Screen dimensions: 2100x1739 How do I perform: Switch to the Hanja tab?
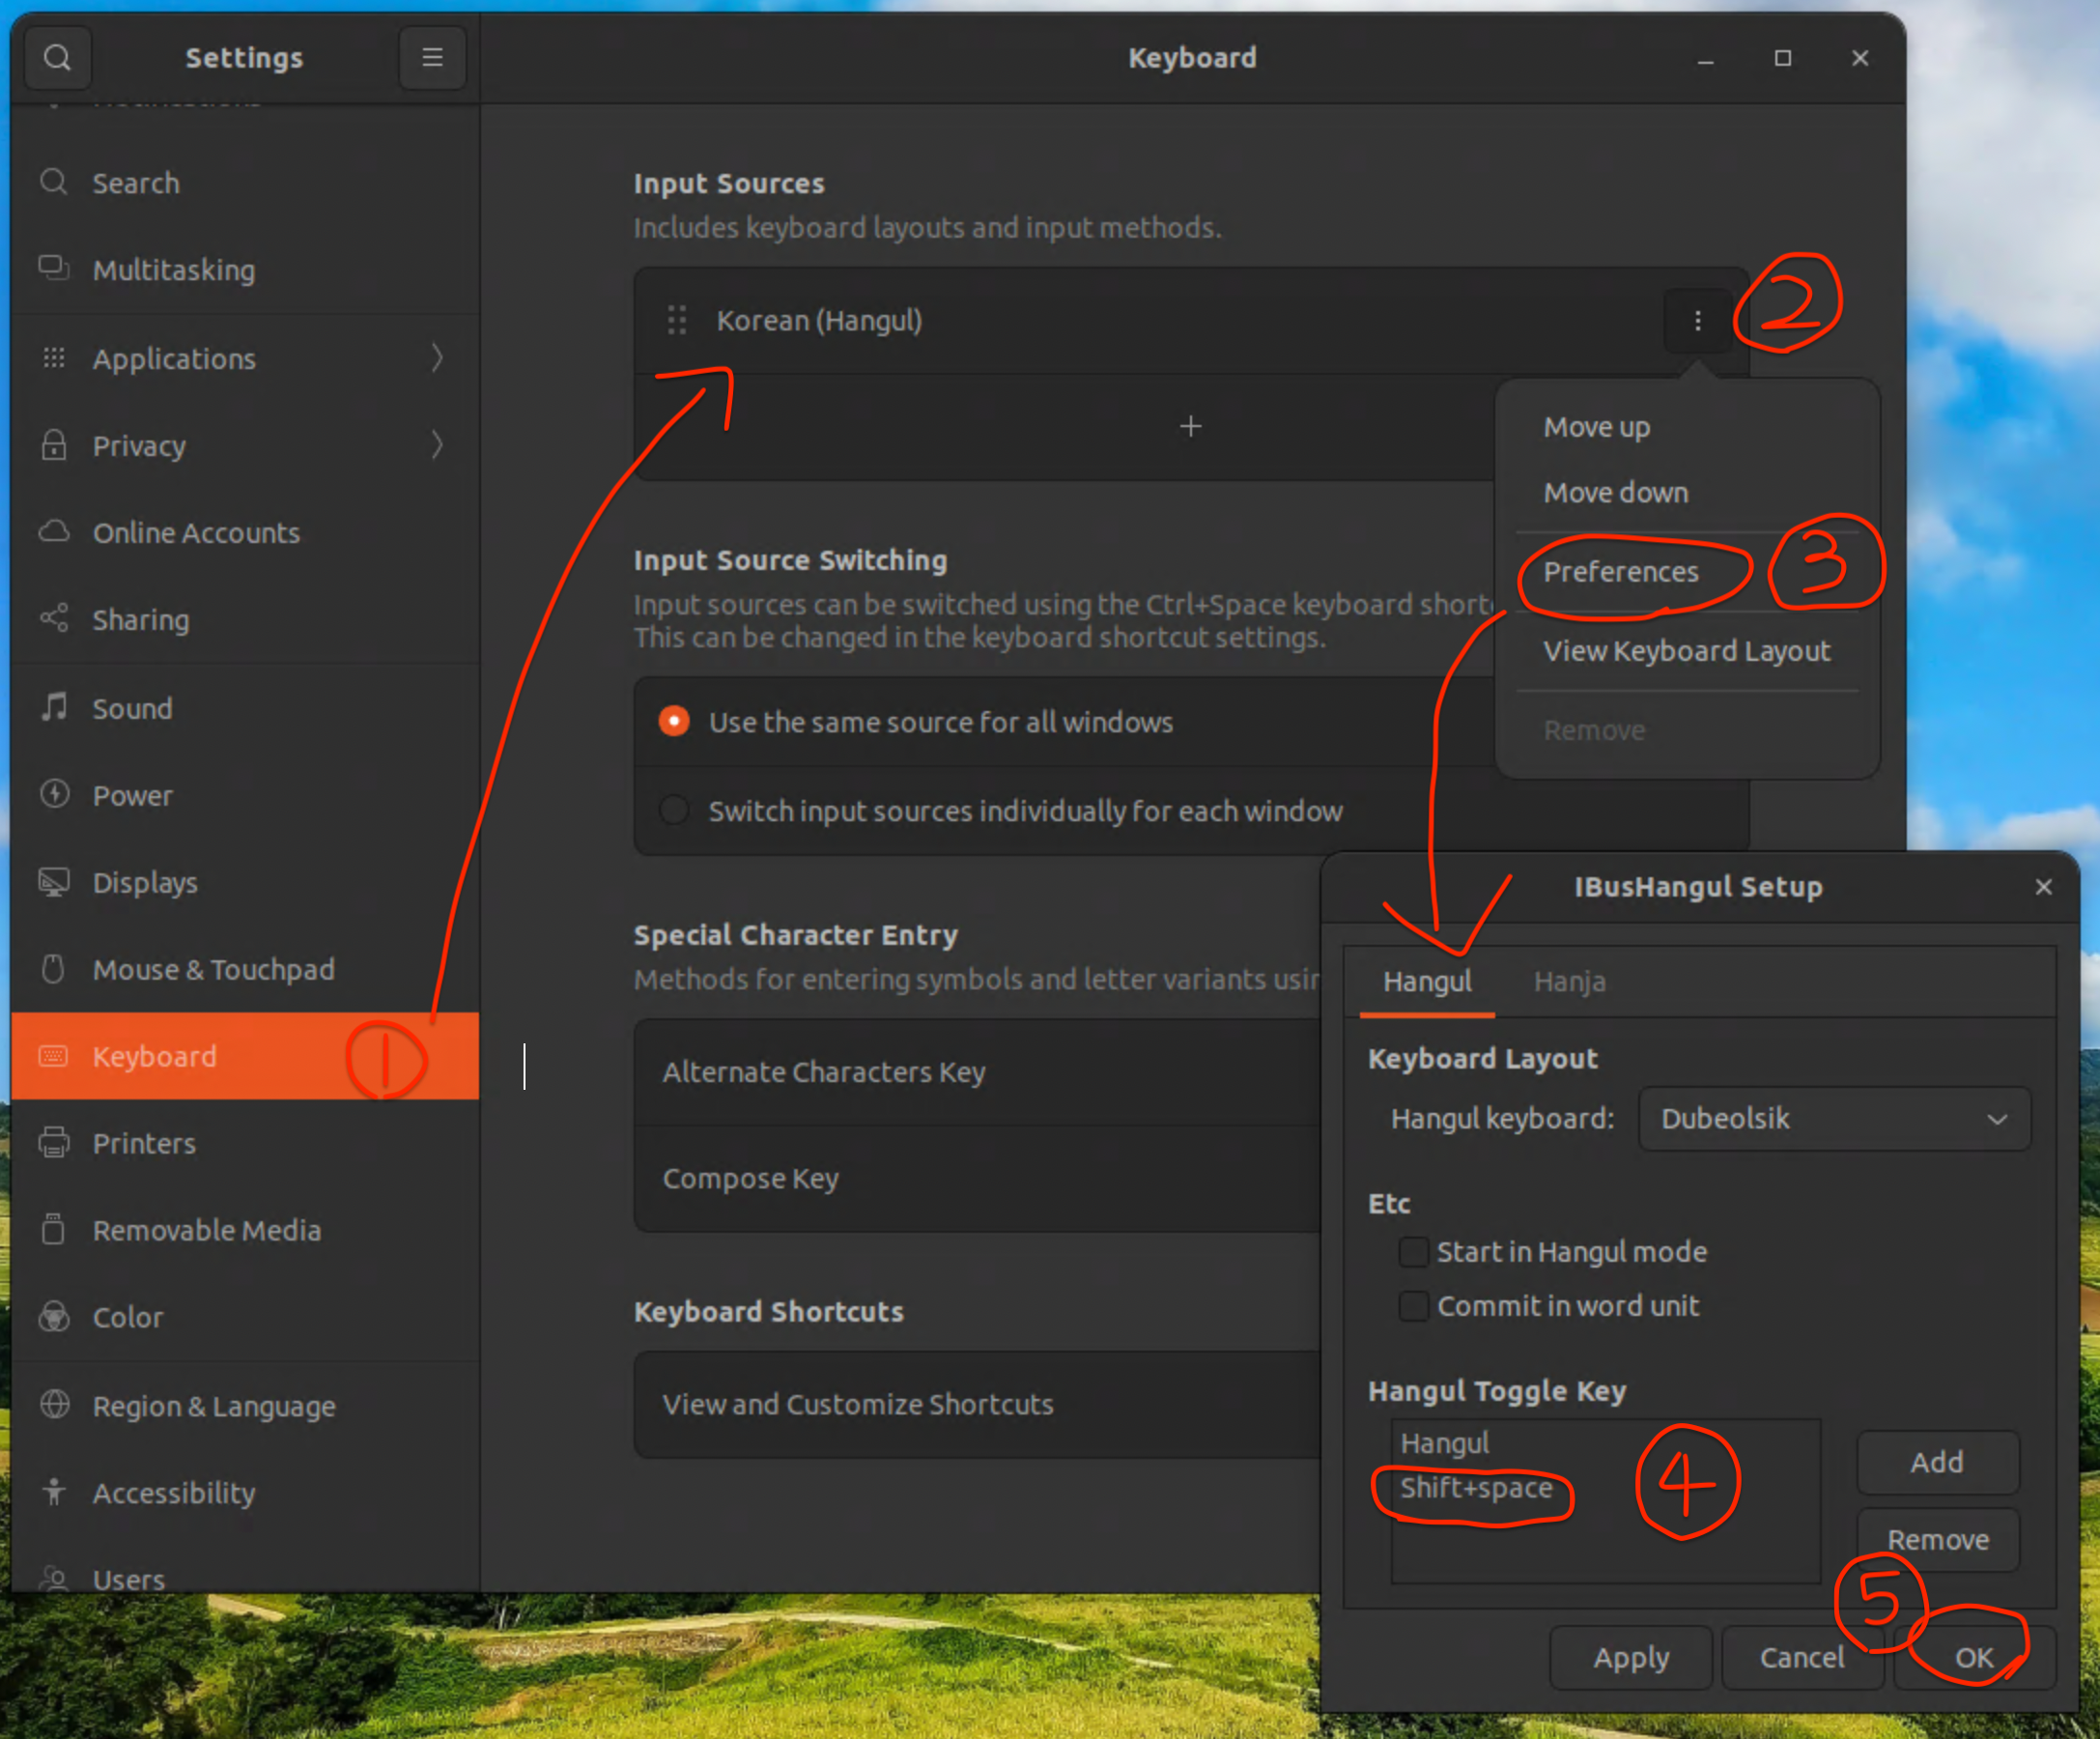[x=1569, y=982]
